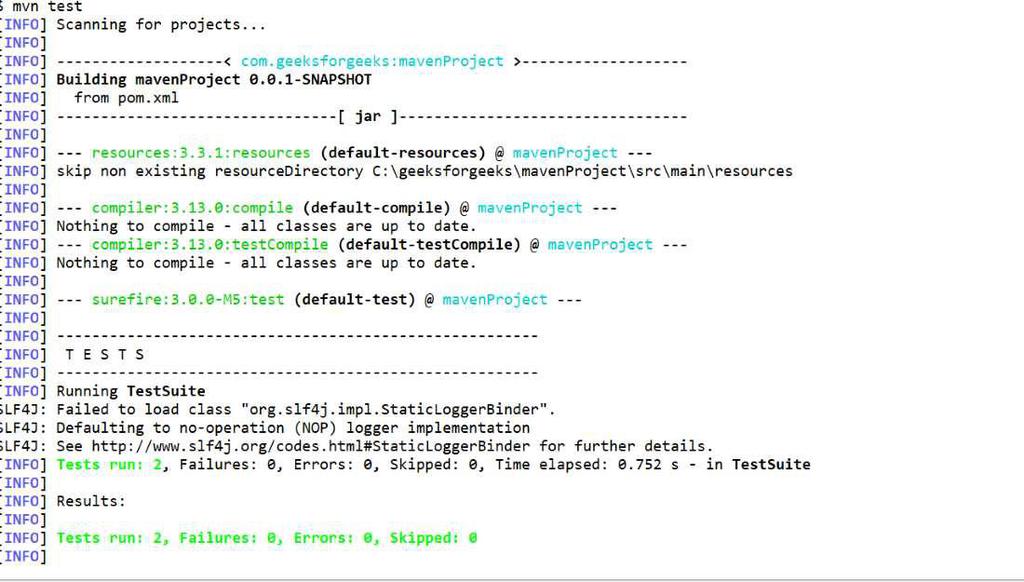Click 'Building mavenProject 0.0.1-SNAPSHOT' line
Viewport: 1024px width, 582px height.
[214, 80]
